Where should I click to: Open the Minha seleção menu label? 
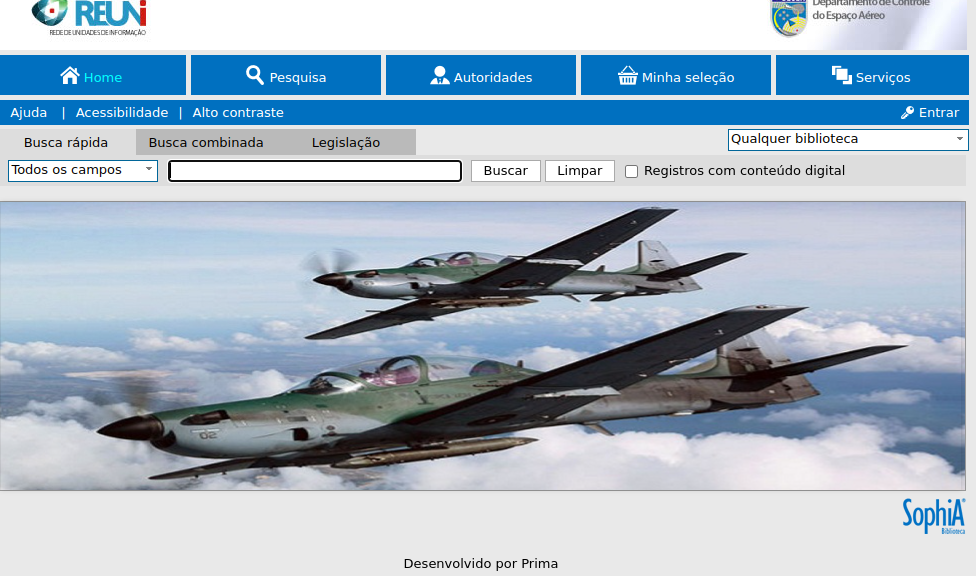pyautogui.click(x=688, y=77)
